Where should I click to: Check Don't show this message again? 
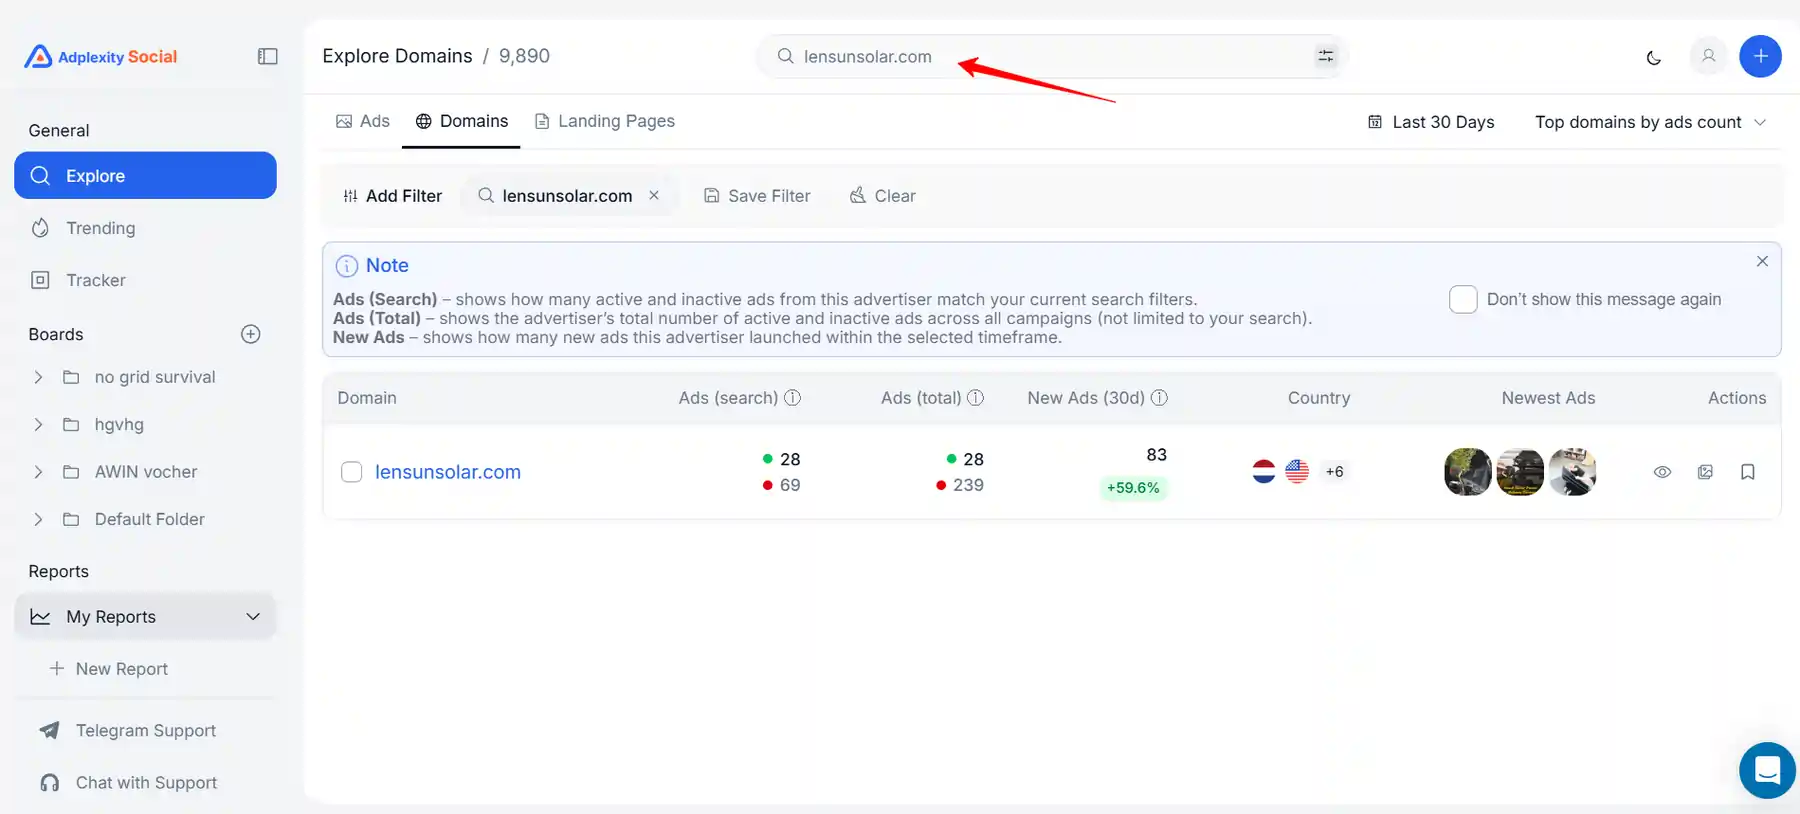[x=1463, y=299]
